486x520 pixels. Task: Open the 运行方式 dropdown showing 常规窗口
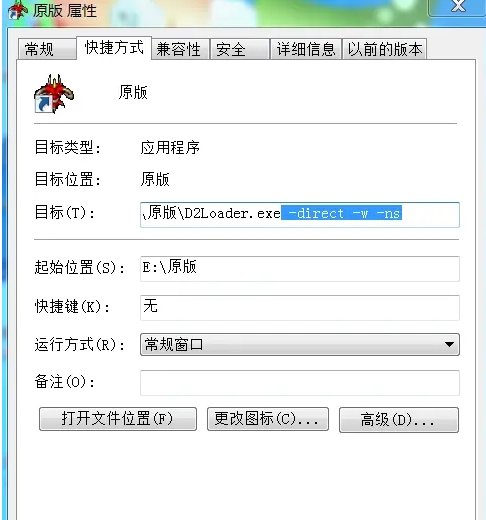coord(300,344)
